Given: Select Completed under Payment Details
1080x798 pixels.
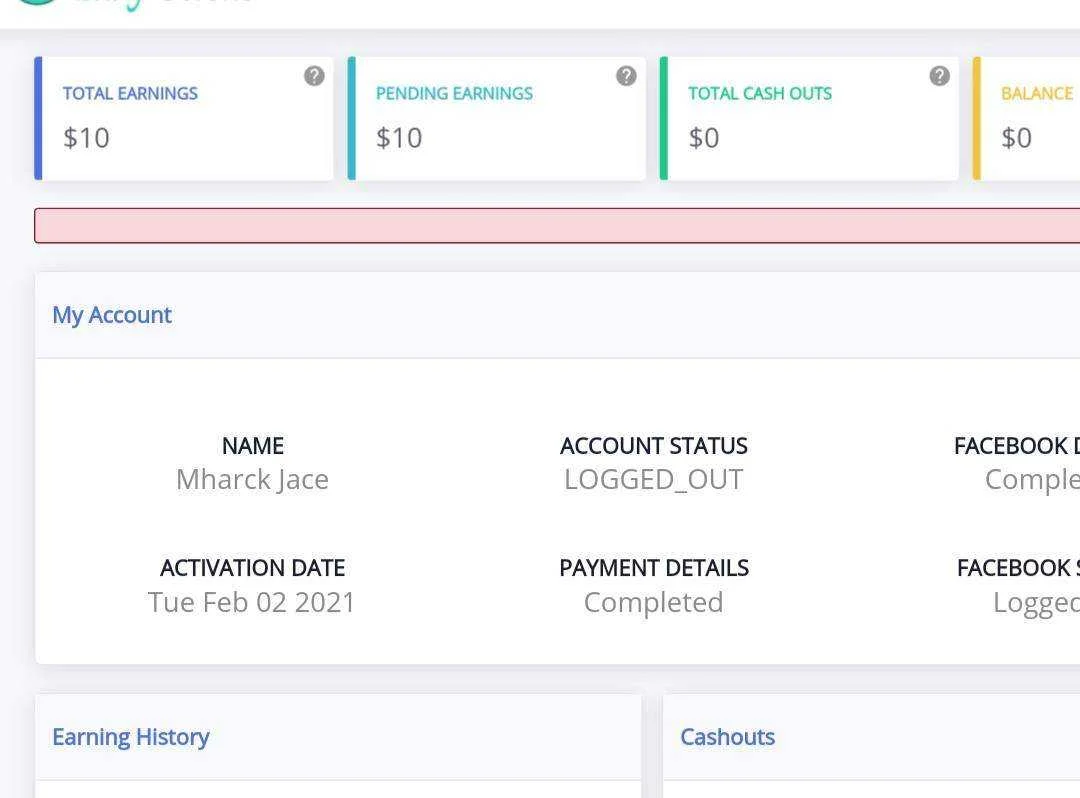Looking at the screenshot, I should tap(654, 602).
